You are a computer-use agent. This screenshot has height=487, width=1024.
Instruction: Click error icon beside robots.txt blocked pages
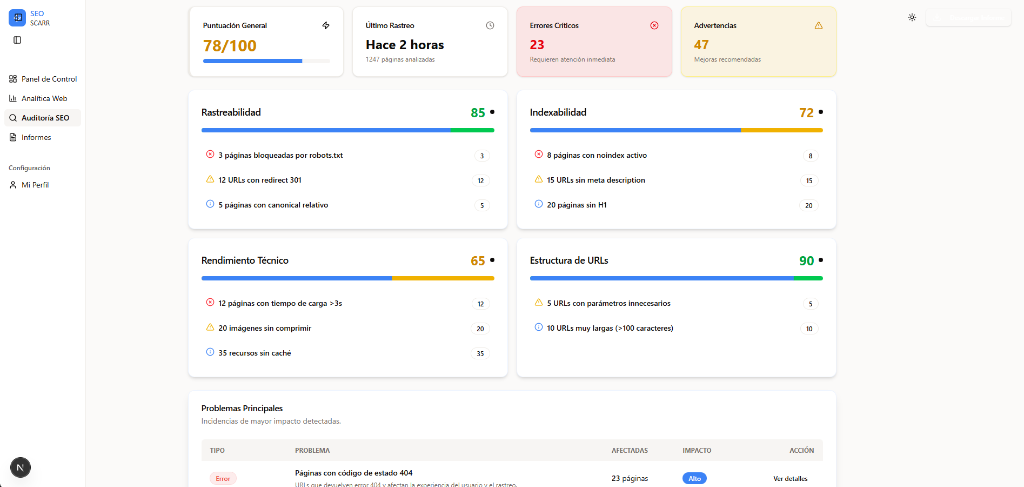point(210,155)
